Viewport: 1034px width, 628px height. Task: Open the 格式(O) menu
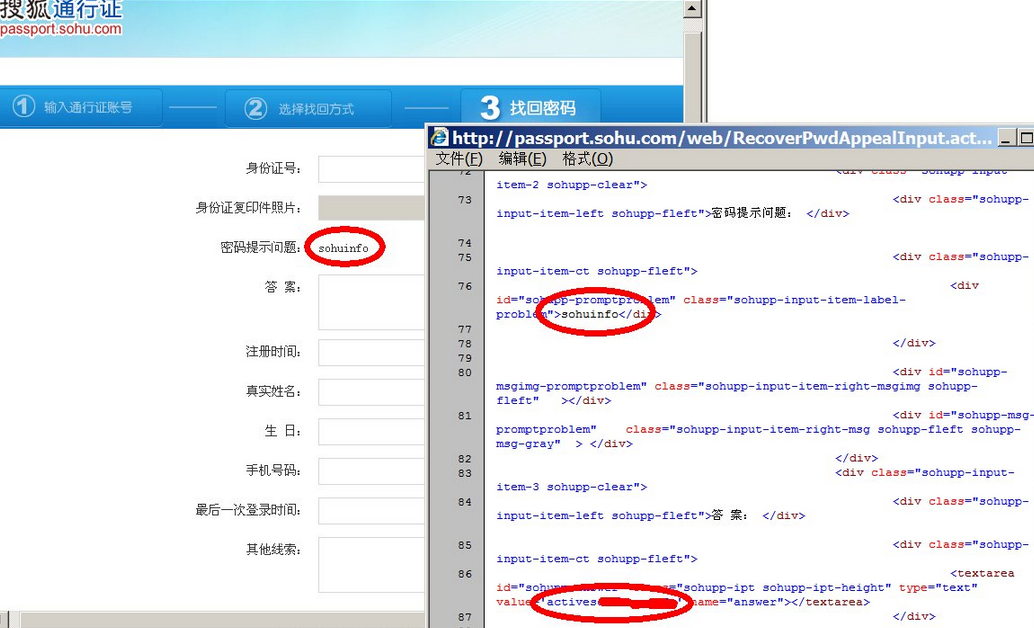click(585, 158)
